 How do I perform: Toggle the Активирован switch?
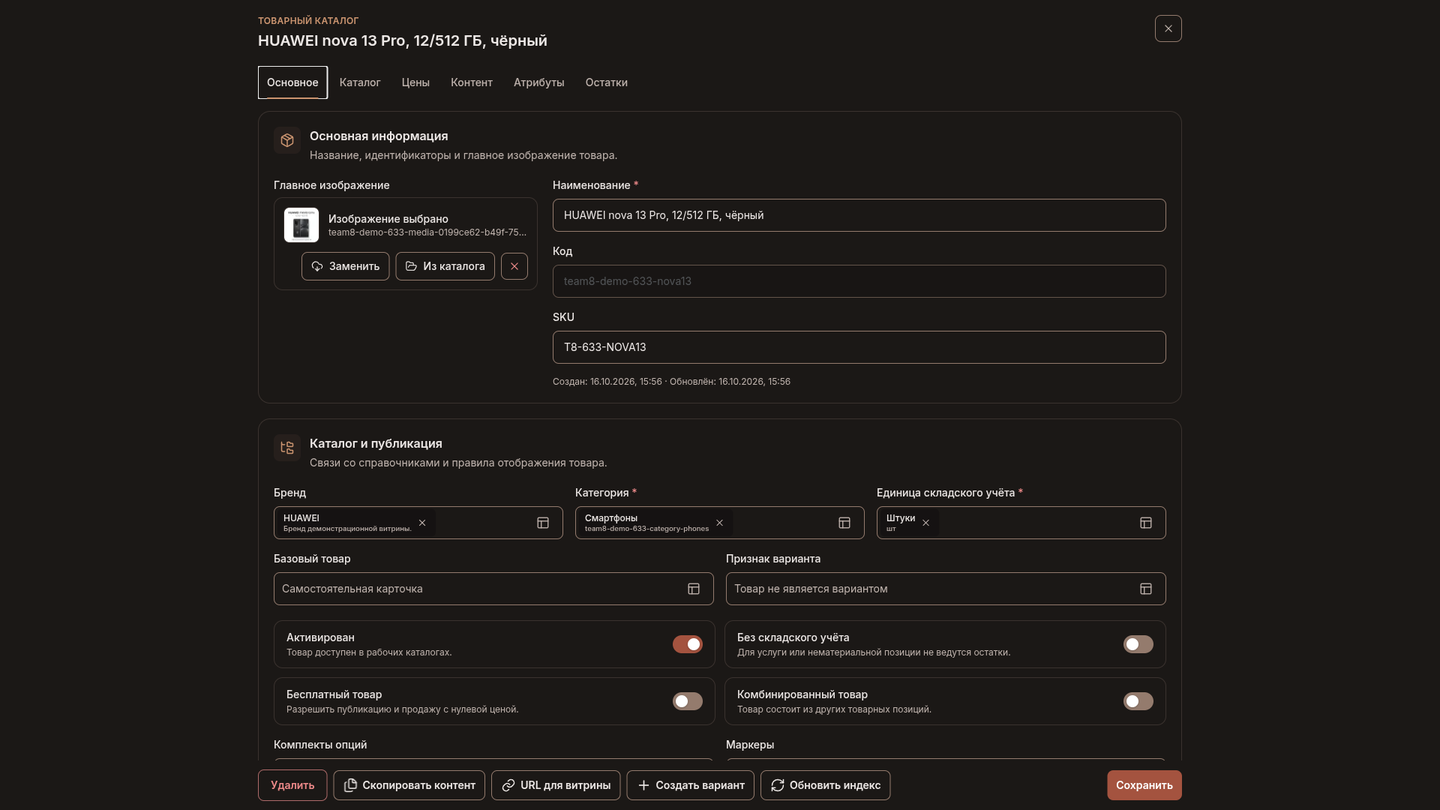click(x=687, y=644)
